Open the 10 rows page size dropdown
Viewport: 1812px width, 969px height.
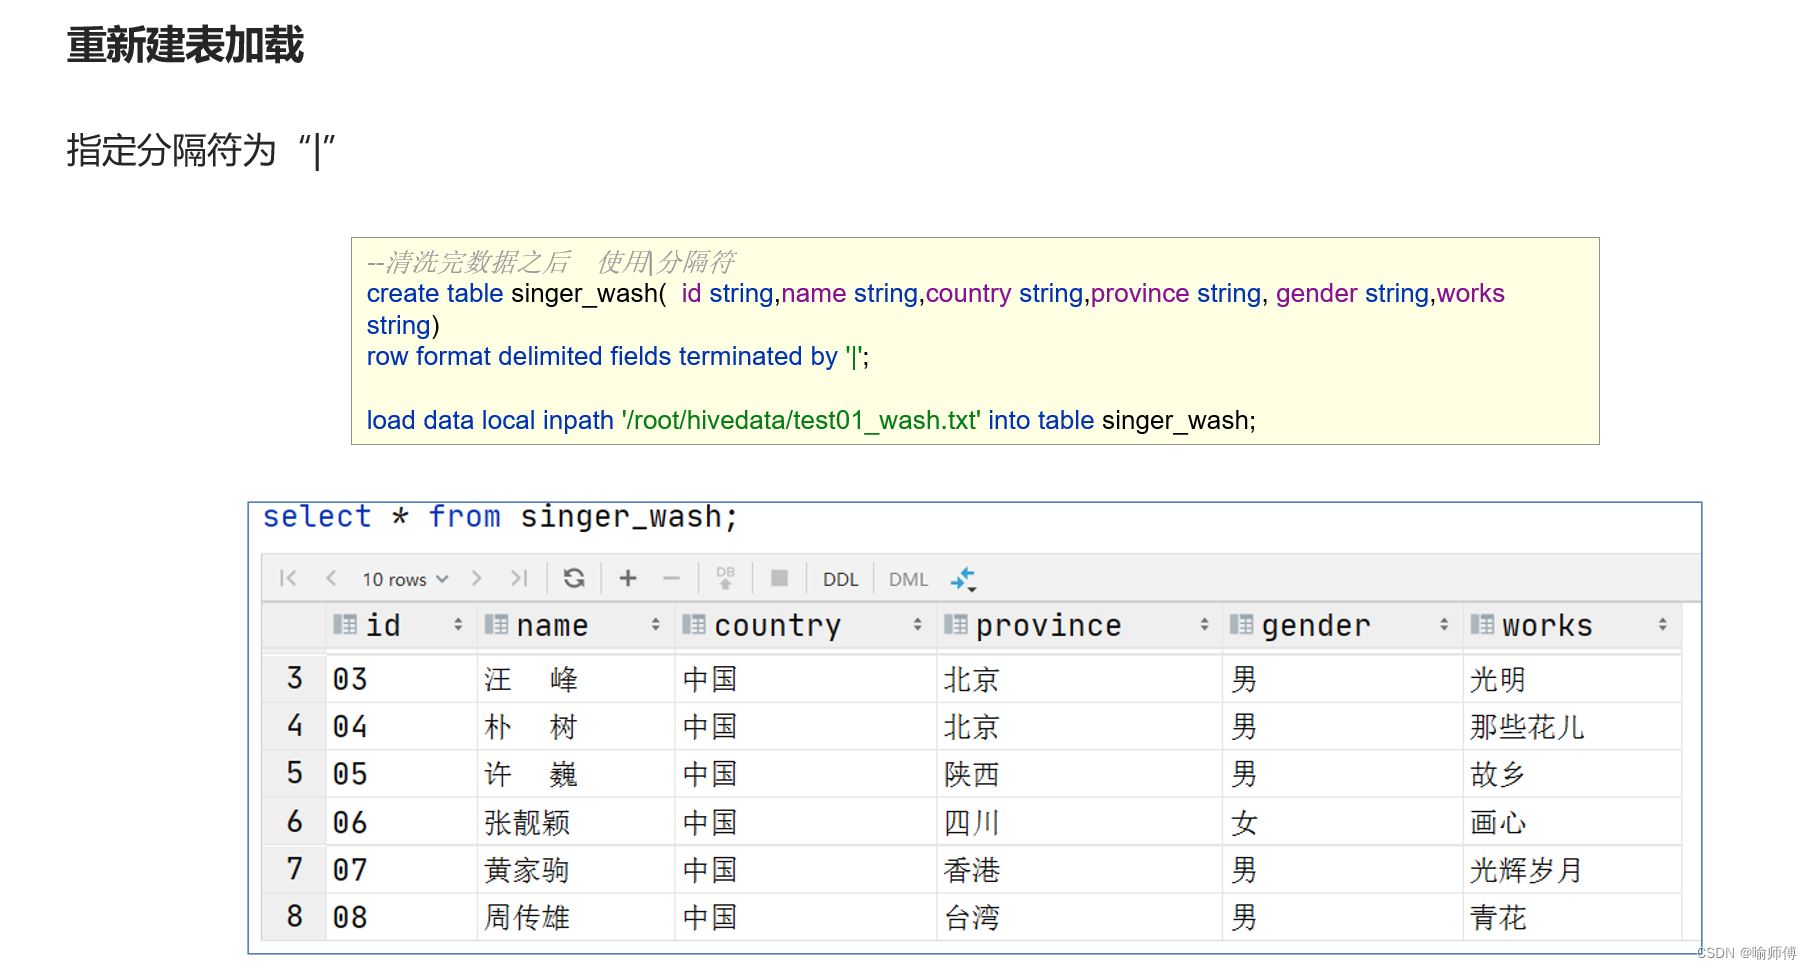click(405, 579)
